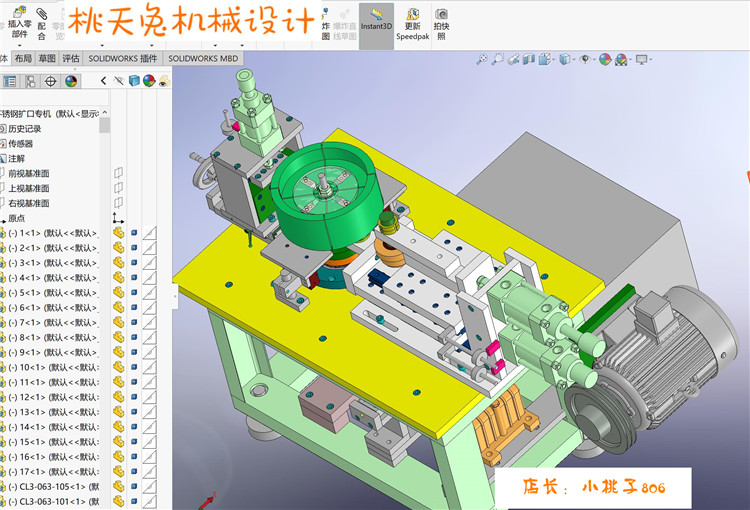The height and width of the screenshot is (510, 750).
Task: Toggle visibility icon for 前视基准面
Action: pos(119,173)
